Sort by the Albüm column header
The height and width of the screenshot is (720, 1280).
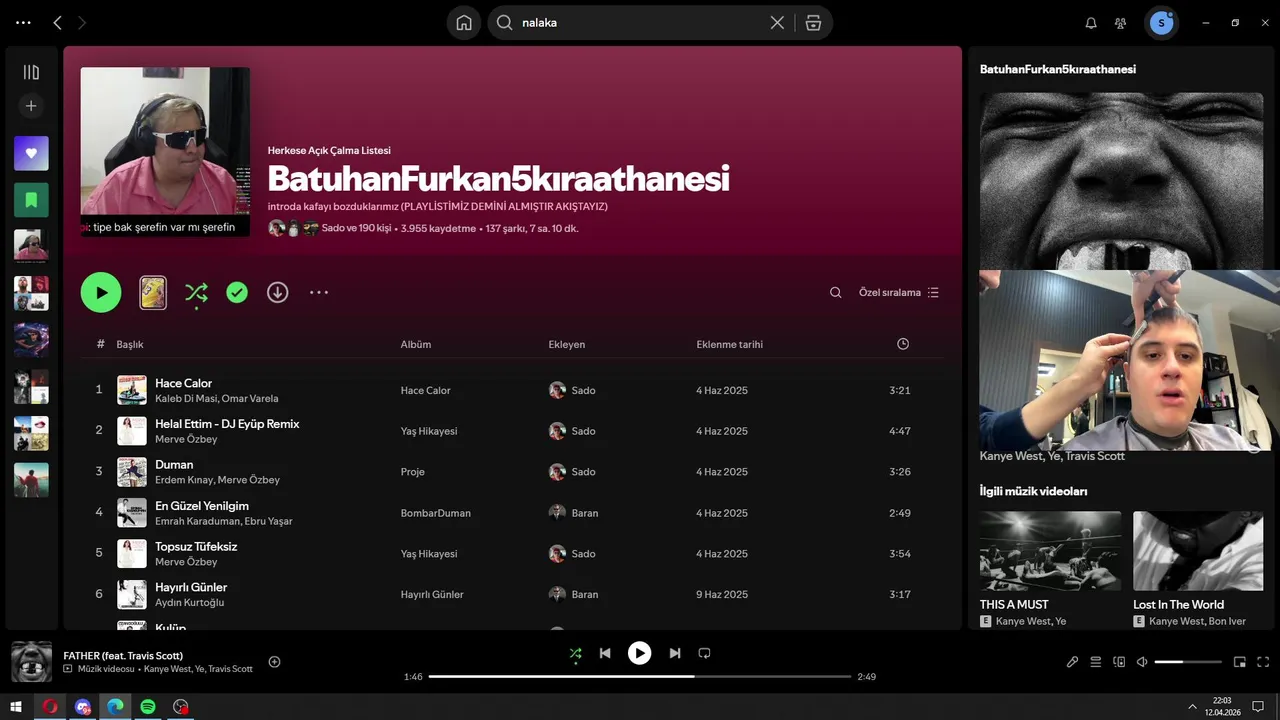tap(416, 344)
